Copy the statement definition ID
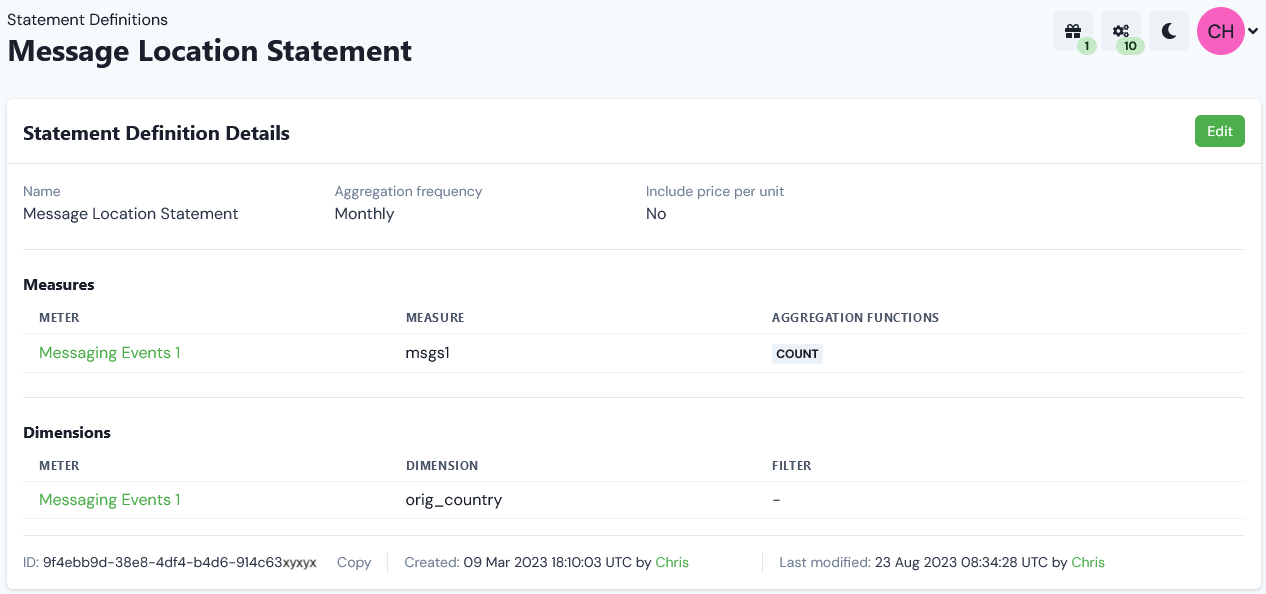 pos(353,562)
